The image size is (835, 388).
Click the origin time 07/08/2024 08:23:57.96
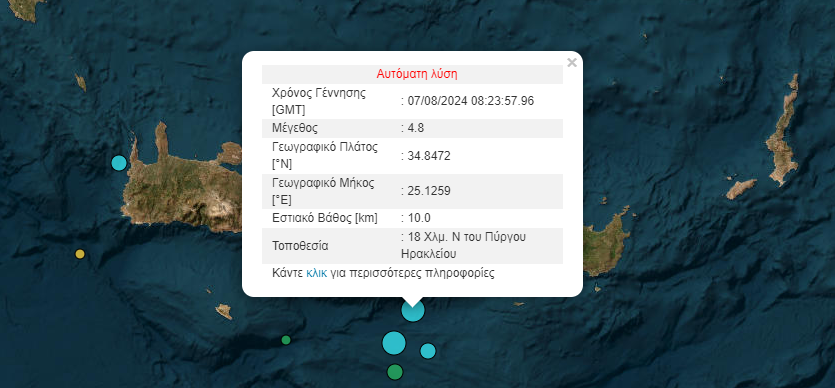tap(468, 101)
